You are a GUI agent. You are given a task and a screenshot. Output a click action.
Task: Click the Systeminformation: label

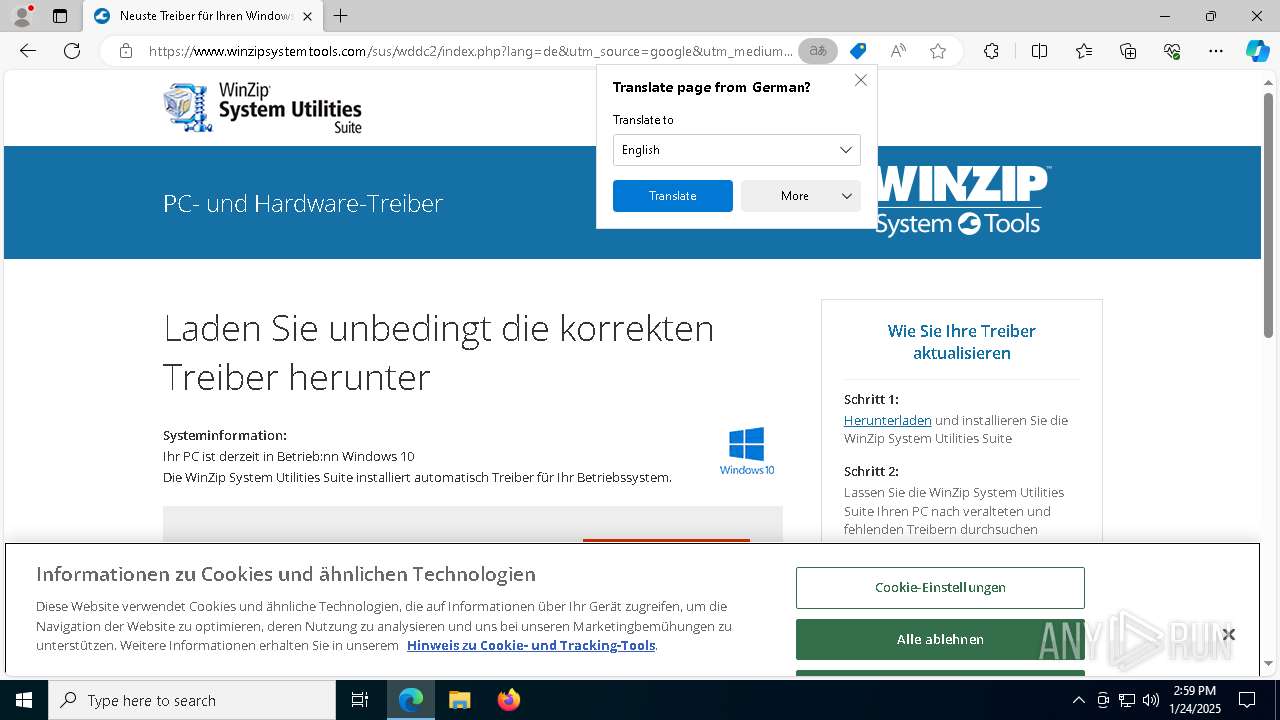point(225,435)
